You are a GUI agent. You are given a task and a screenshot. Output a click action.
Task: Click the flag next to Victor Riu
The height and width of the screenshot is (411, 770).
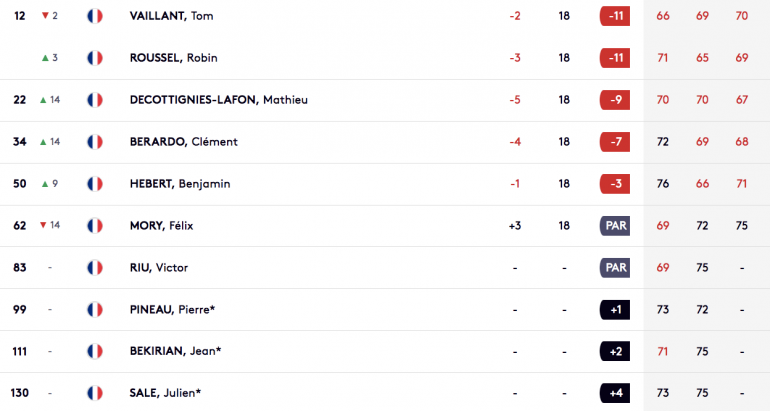coord(95,268)
